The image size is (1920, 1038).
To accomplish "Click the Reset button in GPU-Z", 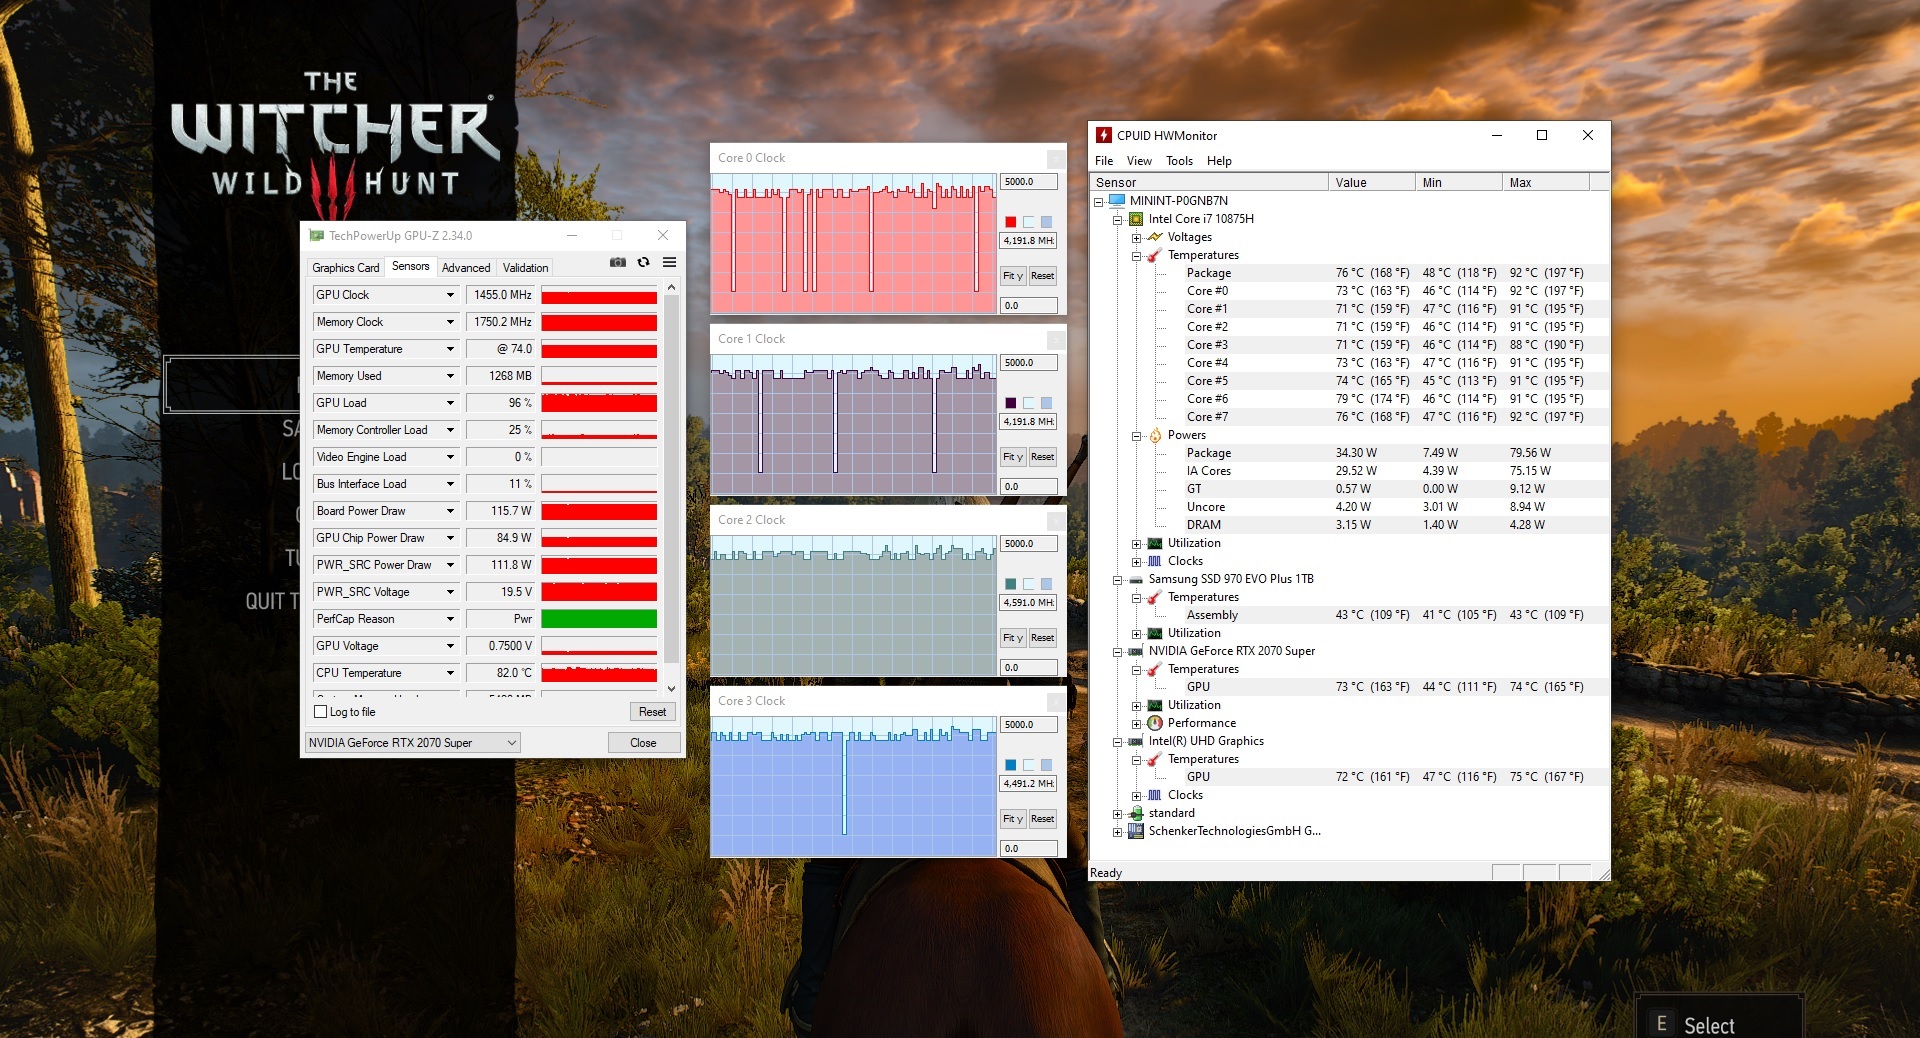I will [652, 712].
